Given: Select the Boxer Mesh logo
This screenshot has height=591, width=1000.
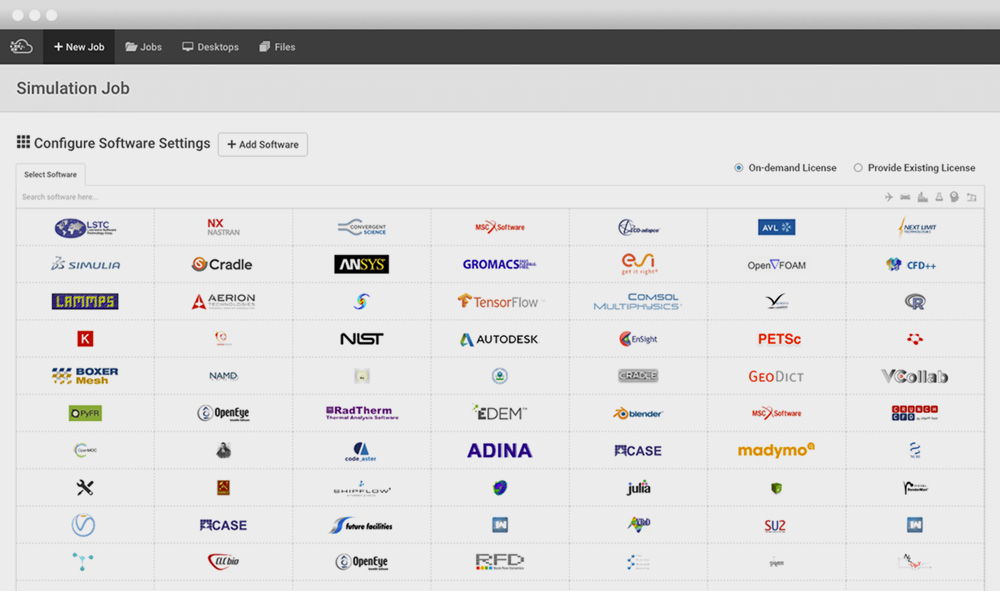Looking at the screenshot, I should coord(85,376).
